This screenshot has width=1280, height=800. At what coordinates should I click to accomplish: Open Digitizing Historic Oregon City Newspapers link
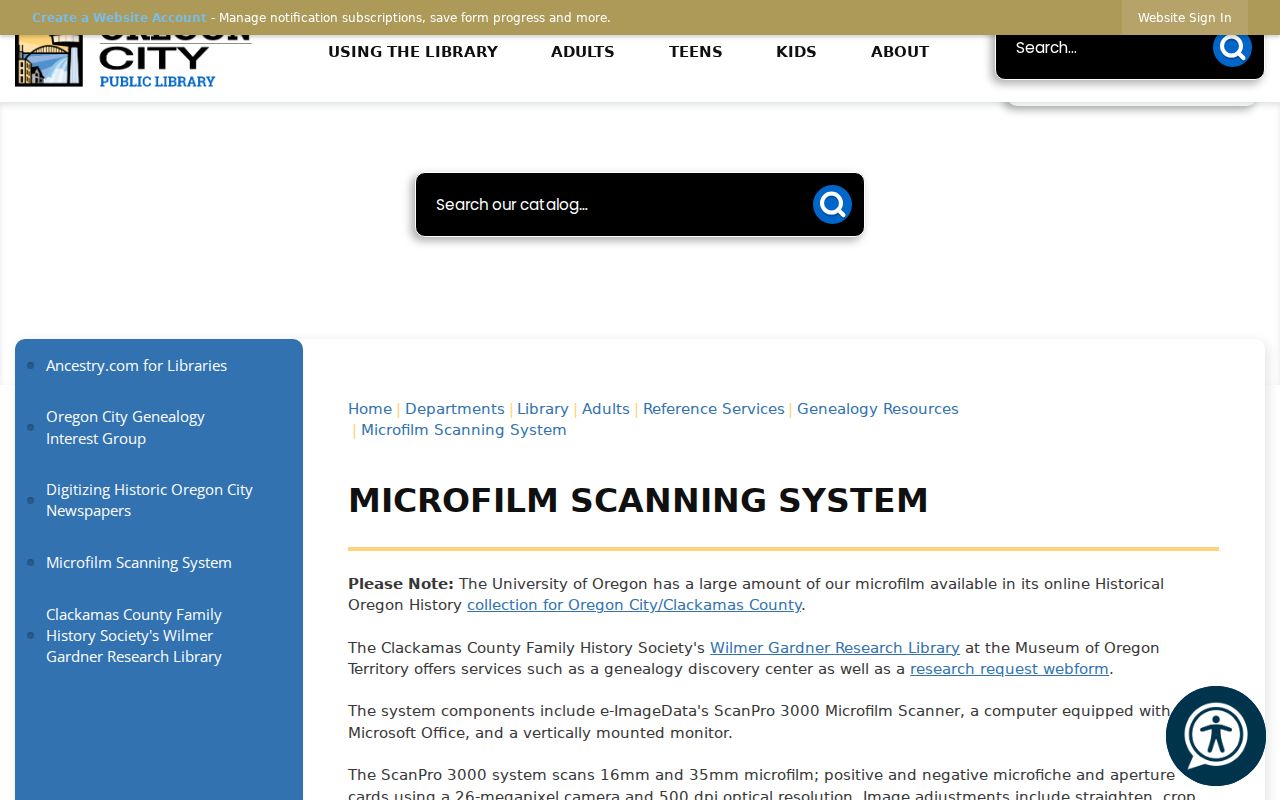(149, 500)
